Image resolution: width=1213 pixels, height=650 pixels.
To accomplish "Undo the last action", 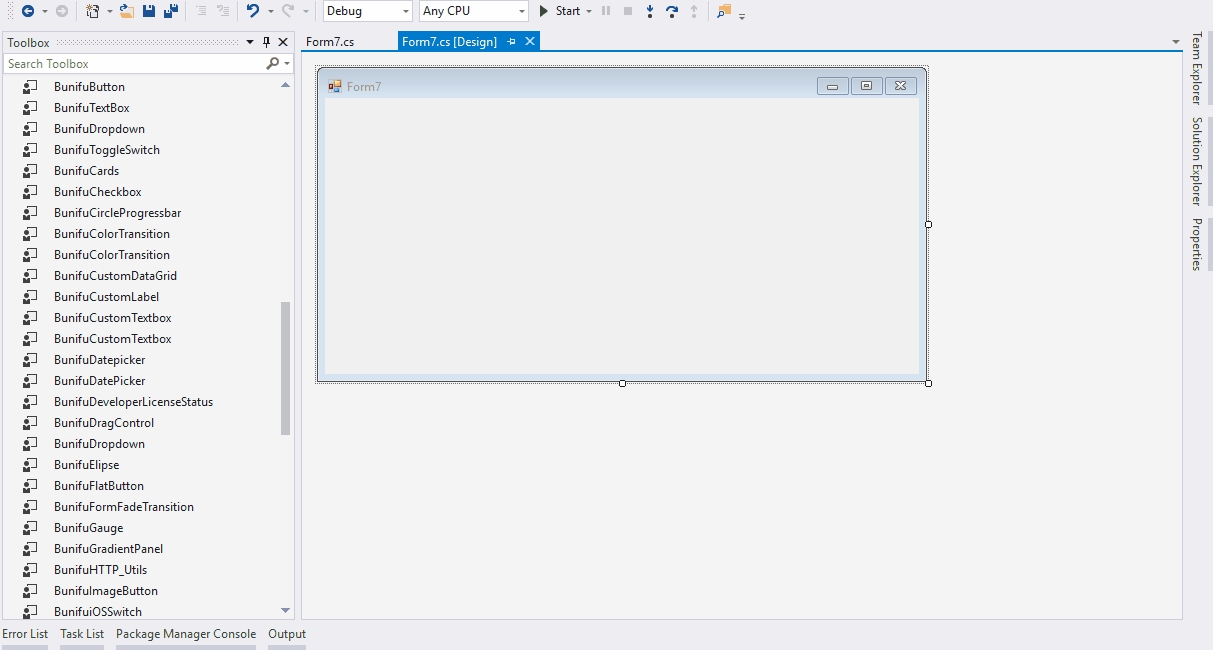I will point(253,11).
